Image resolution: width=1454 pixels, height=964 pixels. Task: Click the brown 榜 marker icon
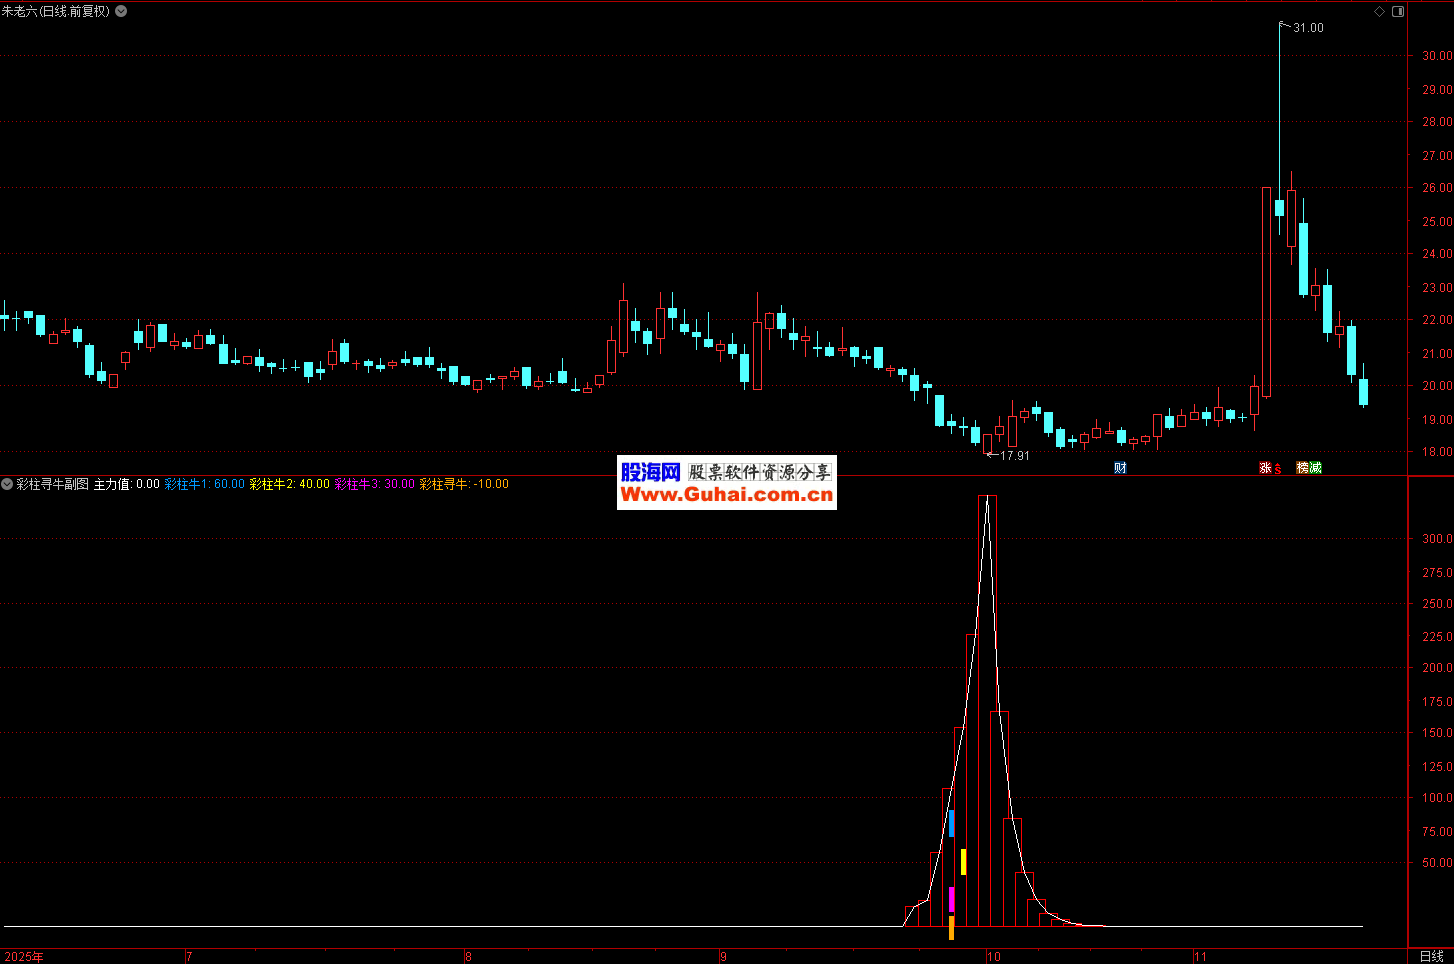pos(1303,468)
